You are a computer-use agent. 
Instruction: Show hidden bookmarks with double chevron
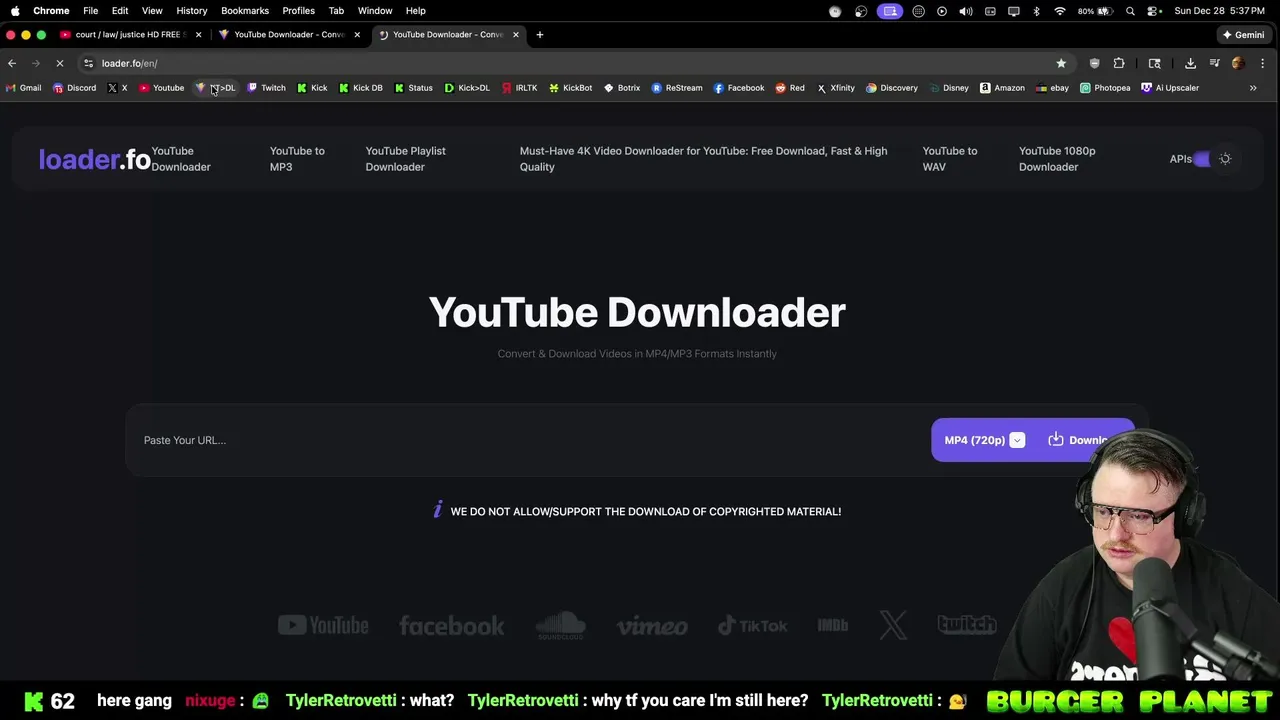coord(1253,88)
